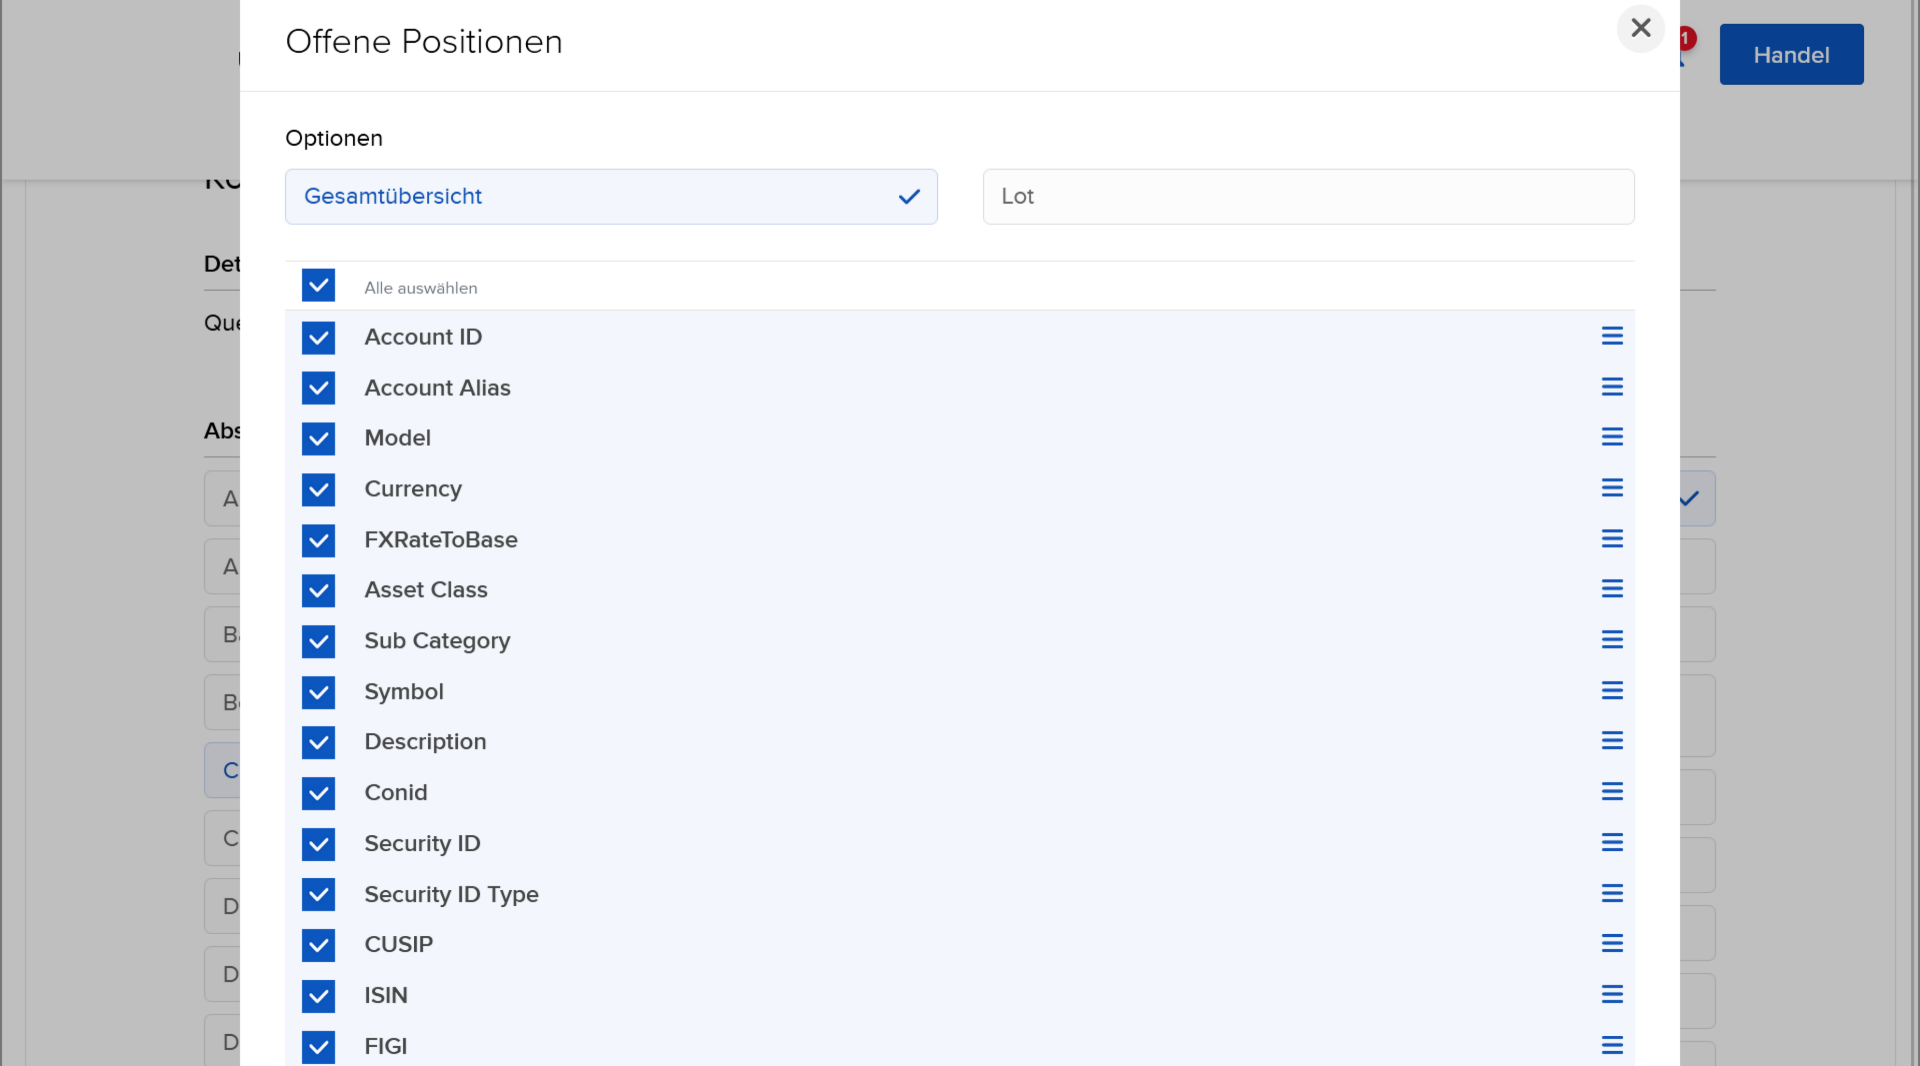Click the drag handle for FXRateToBase row
This screenshot has width=1920, height=1066.
(1612, 539)
